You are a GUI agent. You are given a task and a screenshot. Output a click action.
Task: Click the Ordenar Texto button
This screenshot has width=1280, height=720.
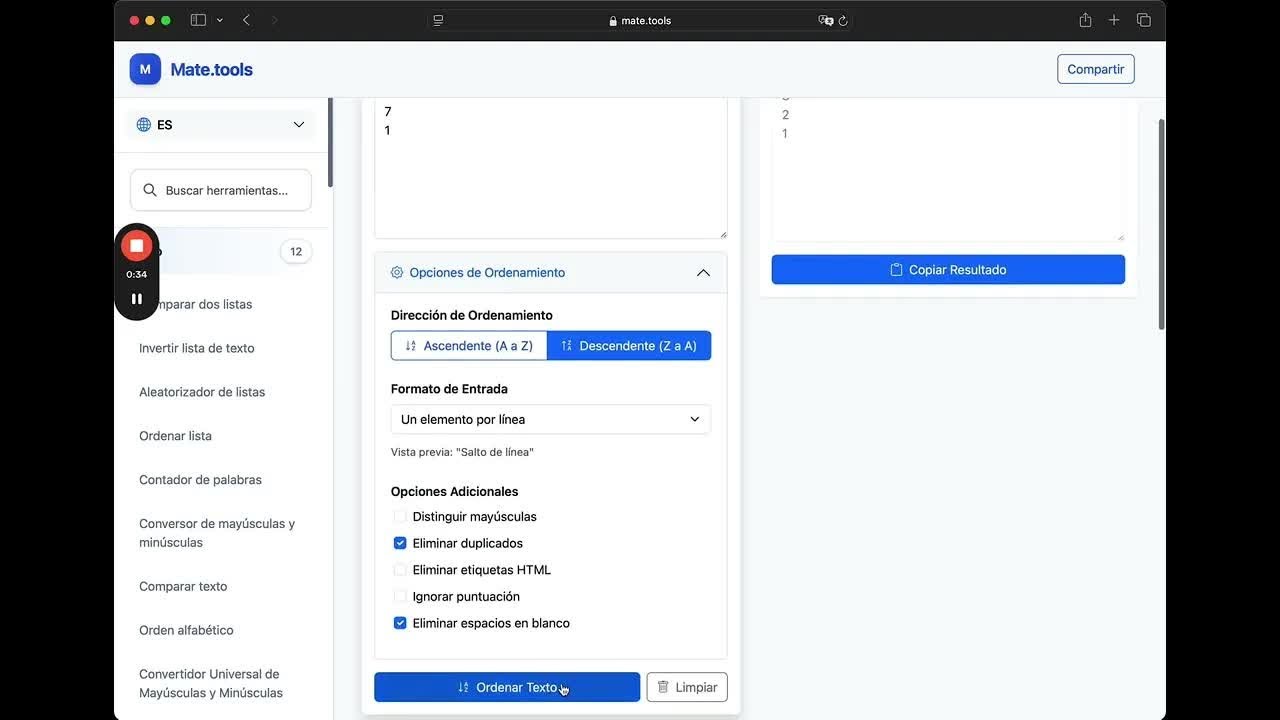click(507, 687)
